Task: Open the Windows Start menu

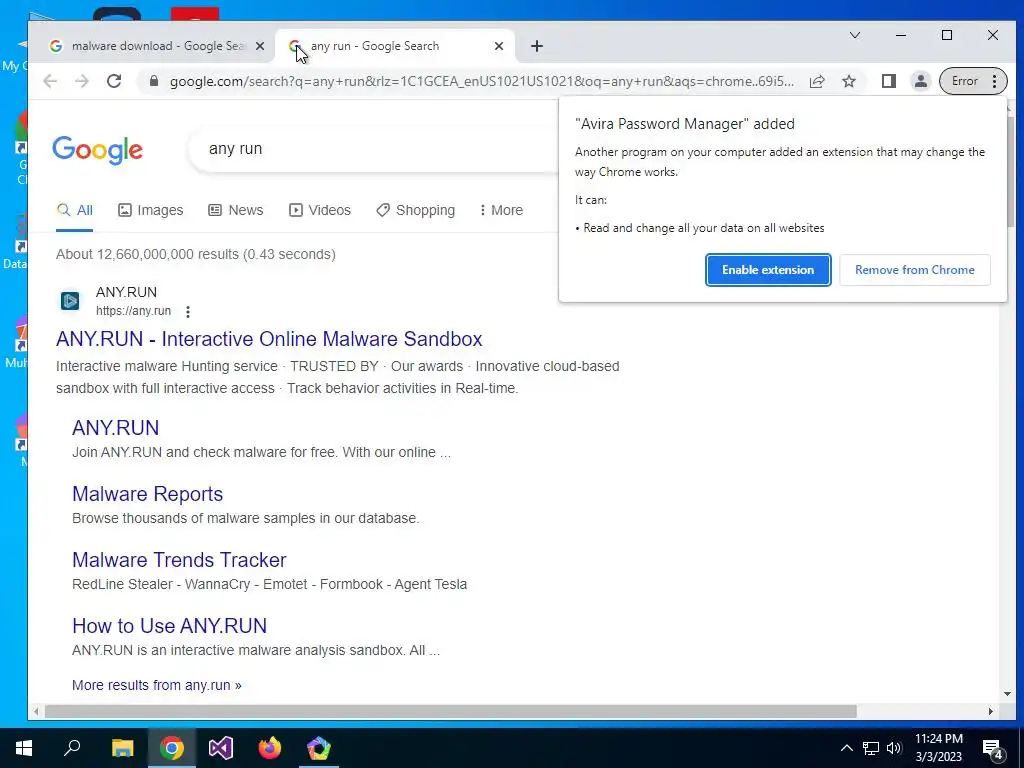Action: pos(24,748)
